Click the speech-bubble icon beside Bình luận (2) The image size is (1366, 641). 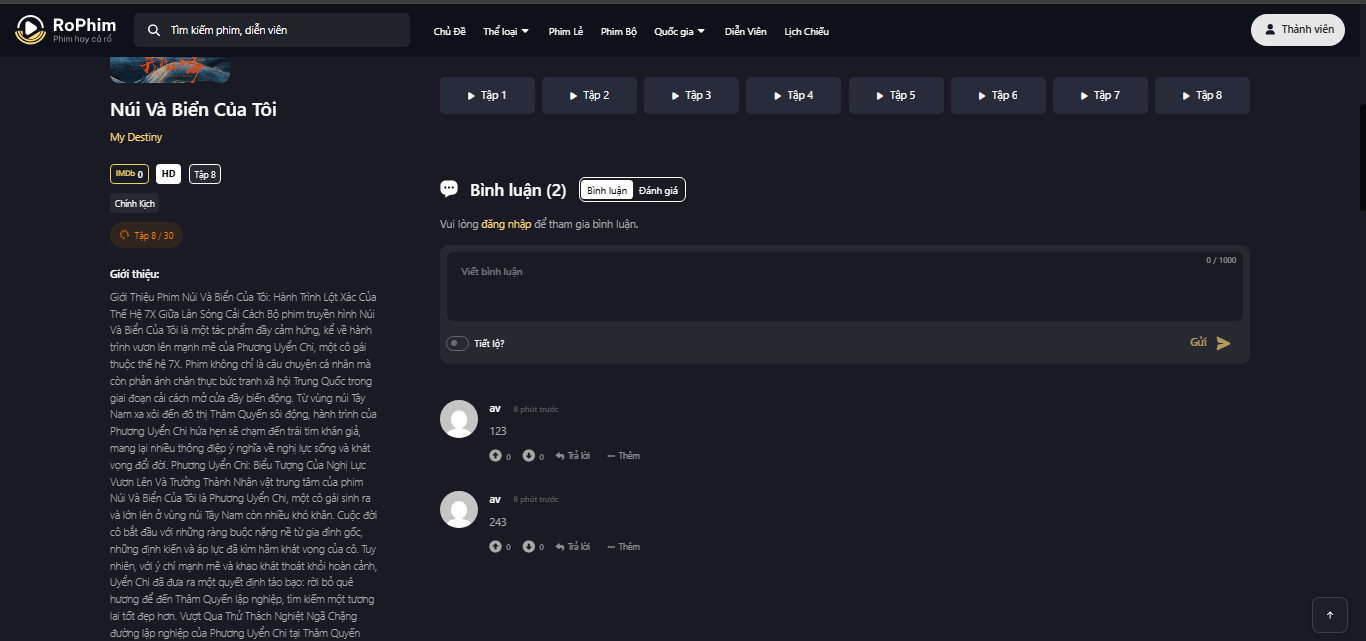(x=449, y=188)
